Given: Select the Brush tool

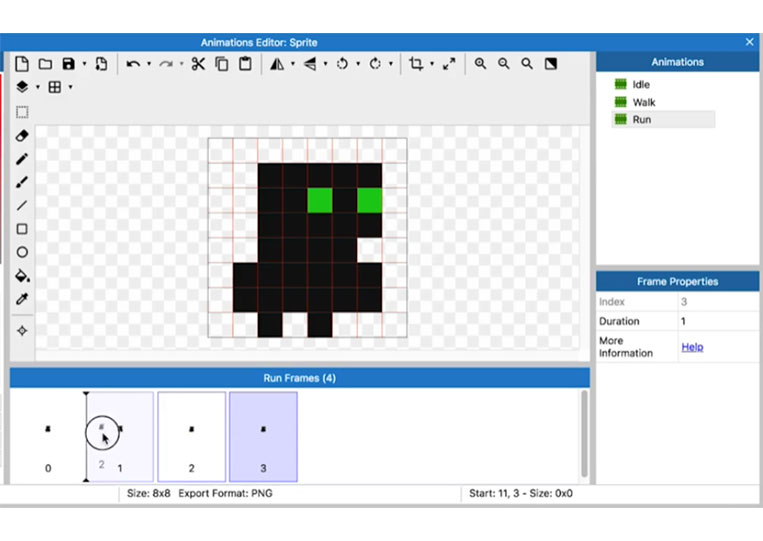Looking at the screenshot, I should [22, 182].
